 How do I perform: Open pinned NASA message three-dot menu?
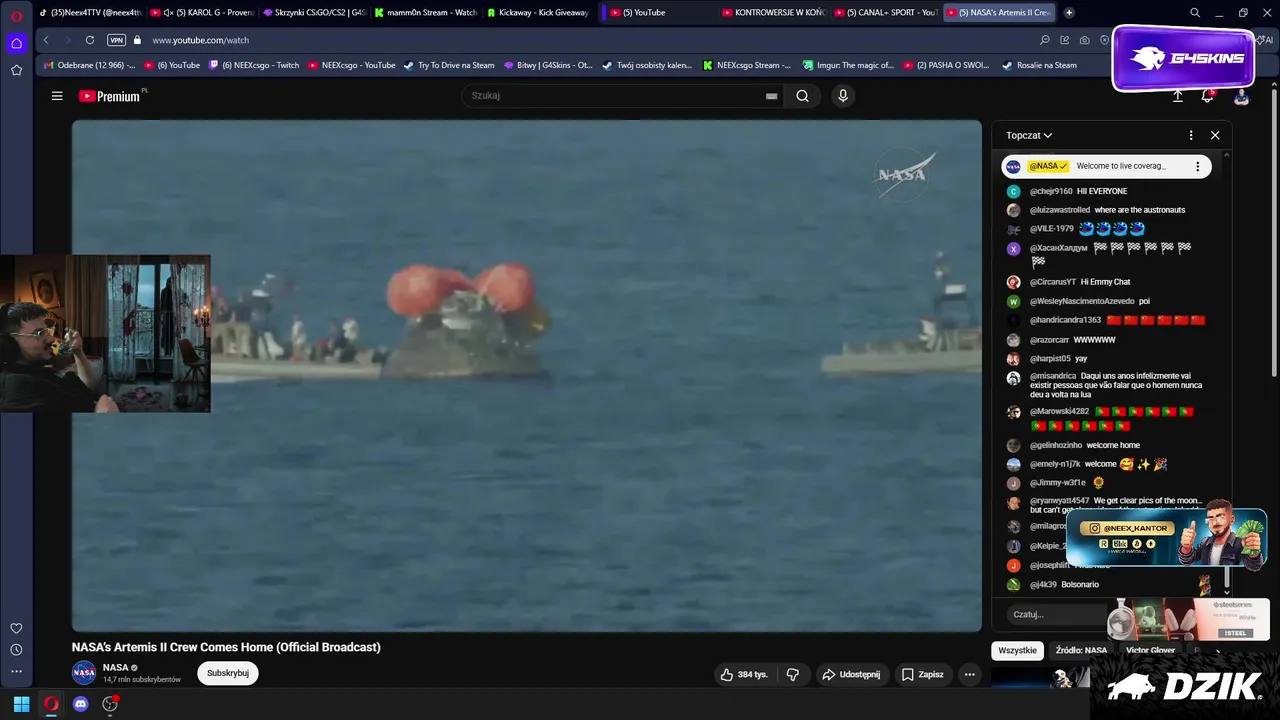(x=1197, y=167)
